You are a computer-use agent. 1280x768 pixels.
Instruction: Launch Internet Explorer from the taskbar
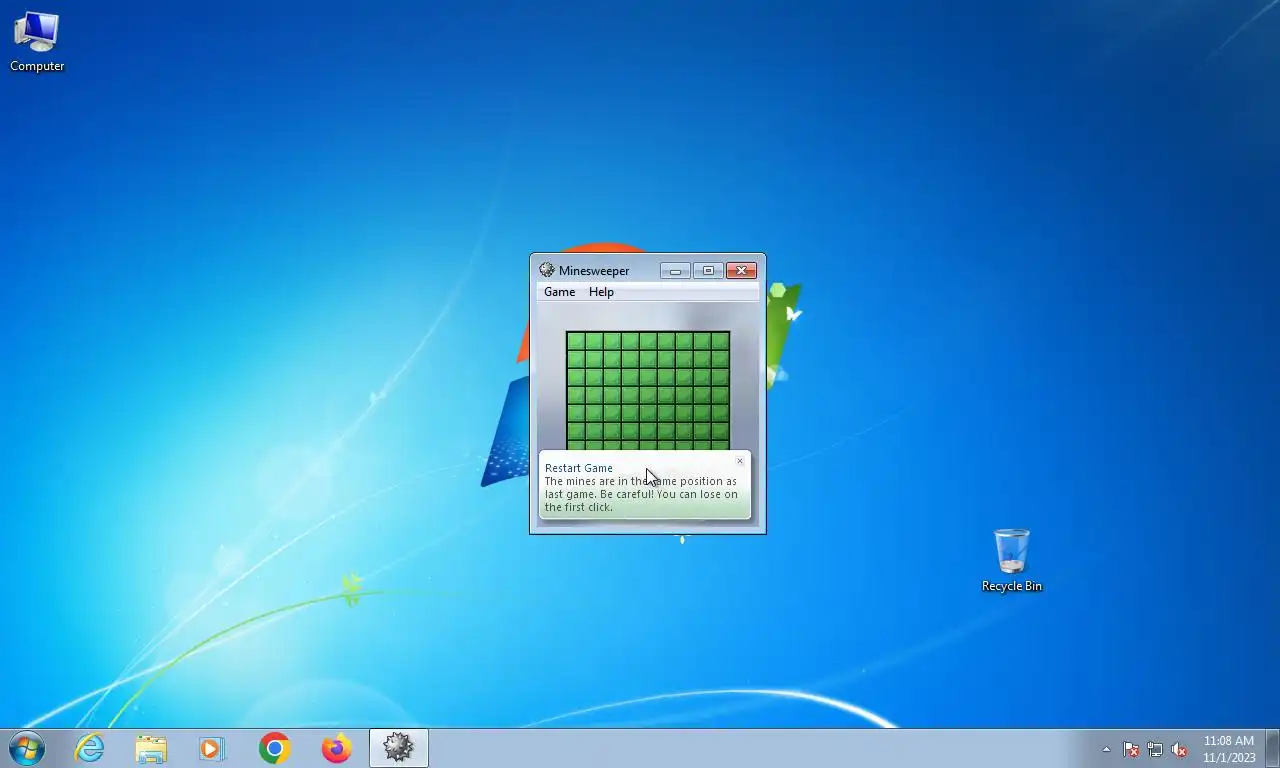point(90,748)
